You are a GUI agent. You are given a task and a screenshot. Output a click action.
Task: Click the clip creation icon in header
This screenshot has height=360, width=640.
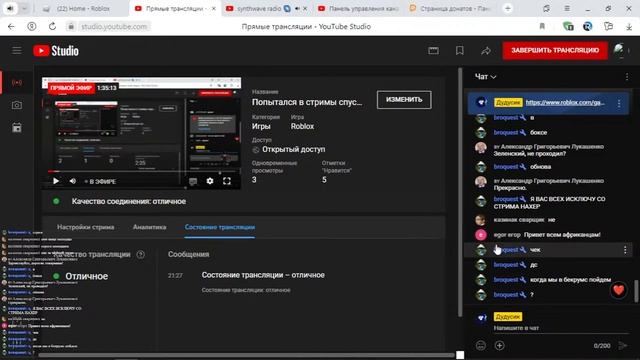pos(433,51)
